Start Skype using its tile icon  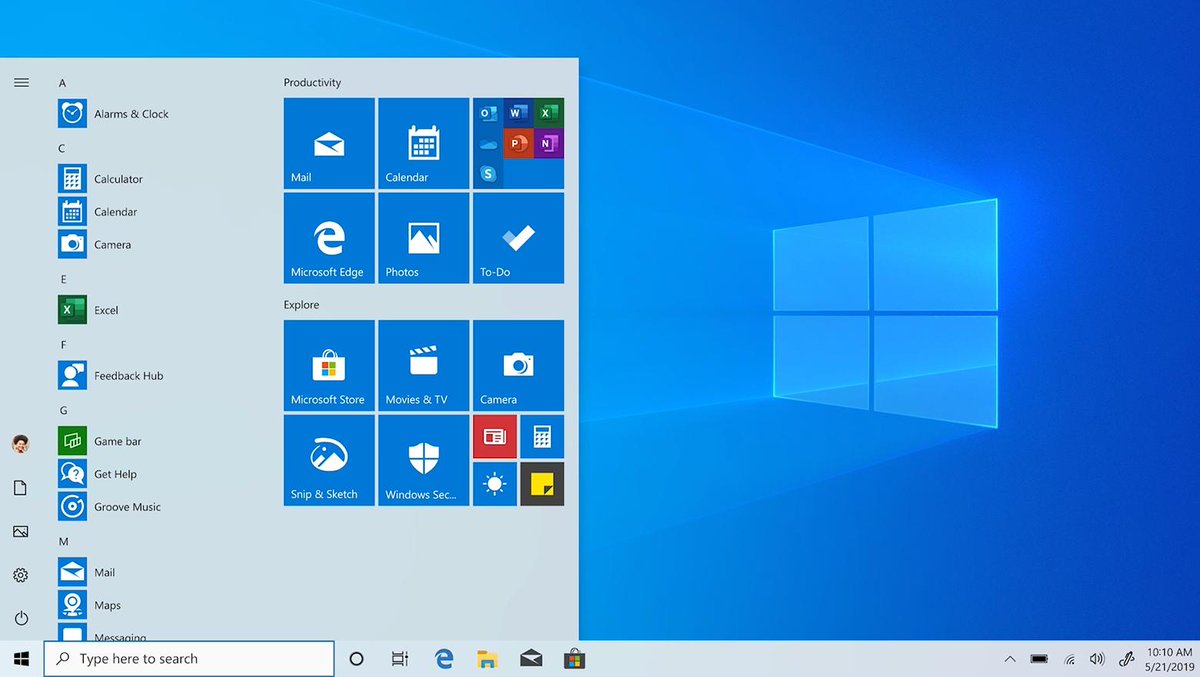tap(489, 172)
